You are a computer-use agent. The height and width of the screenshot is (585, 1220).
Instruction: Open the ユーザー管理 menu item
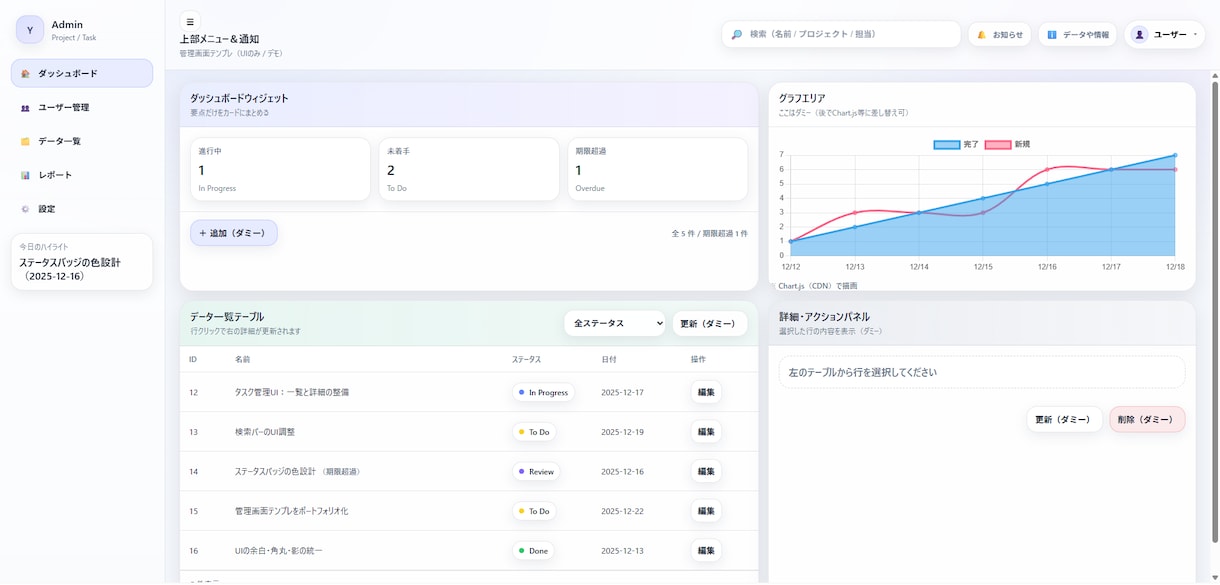coord(82,107)
